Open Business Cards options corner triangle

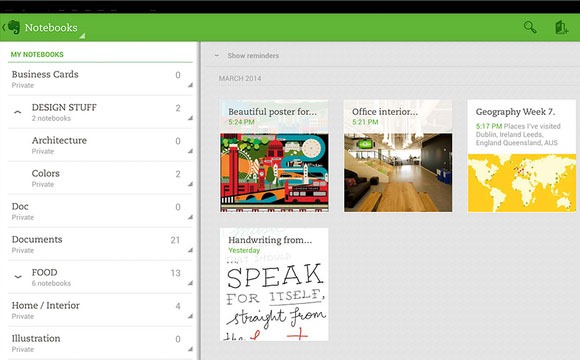tap(190, 85)
